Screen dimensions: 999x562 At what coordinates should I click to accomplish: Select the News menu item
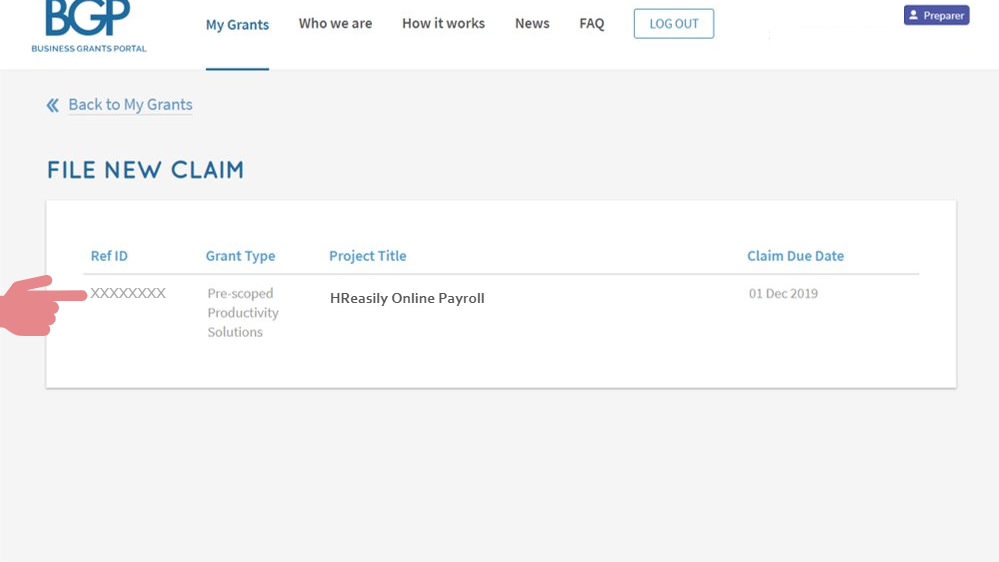(x=532, y=24)
